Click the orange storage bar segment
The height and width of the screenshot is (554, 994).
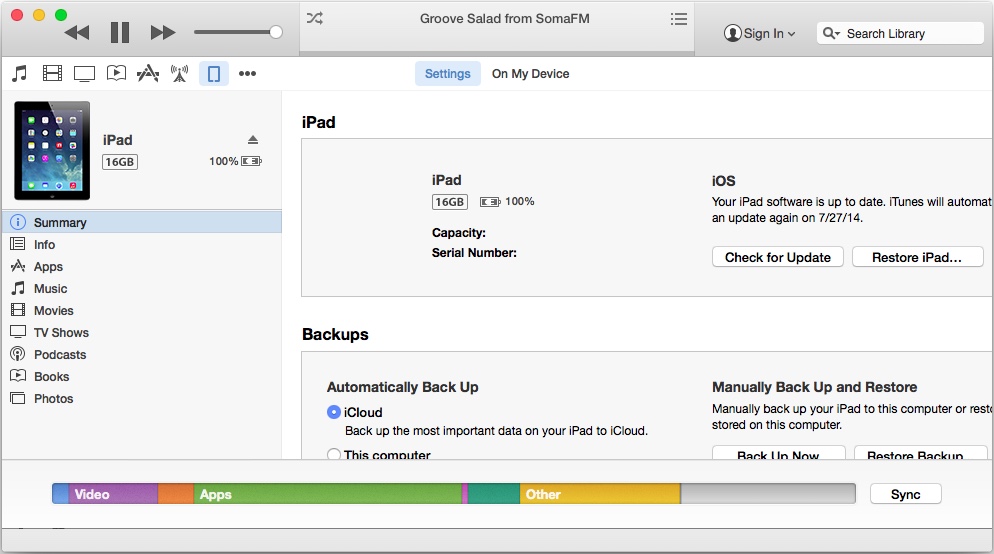[x=176, y=494]
